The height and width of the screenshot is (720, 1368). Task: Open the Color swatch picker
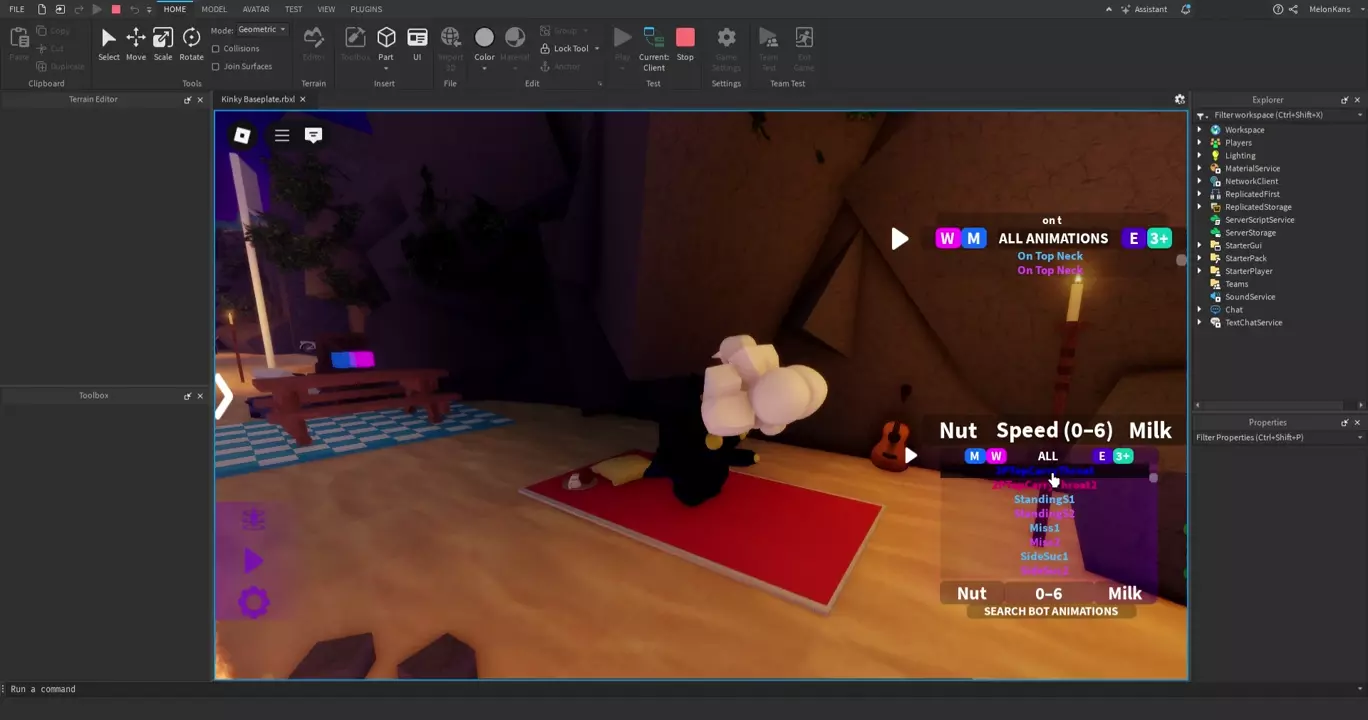pos(484,44)
